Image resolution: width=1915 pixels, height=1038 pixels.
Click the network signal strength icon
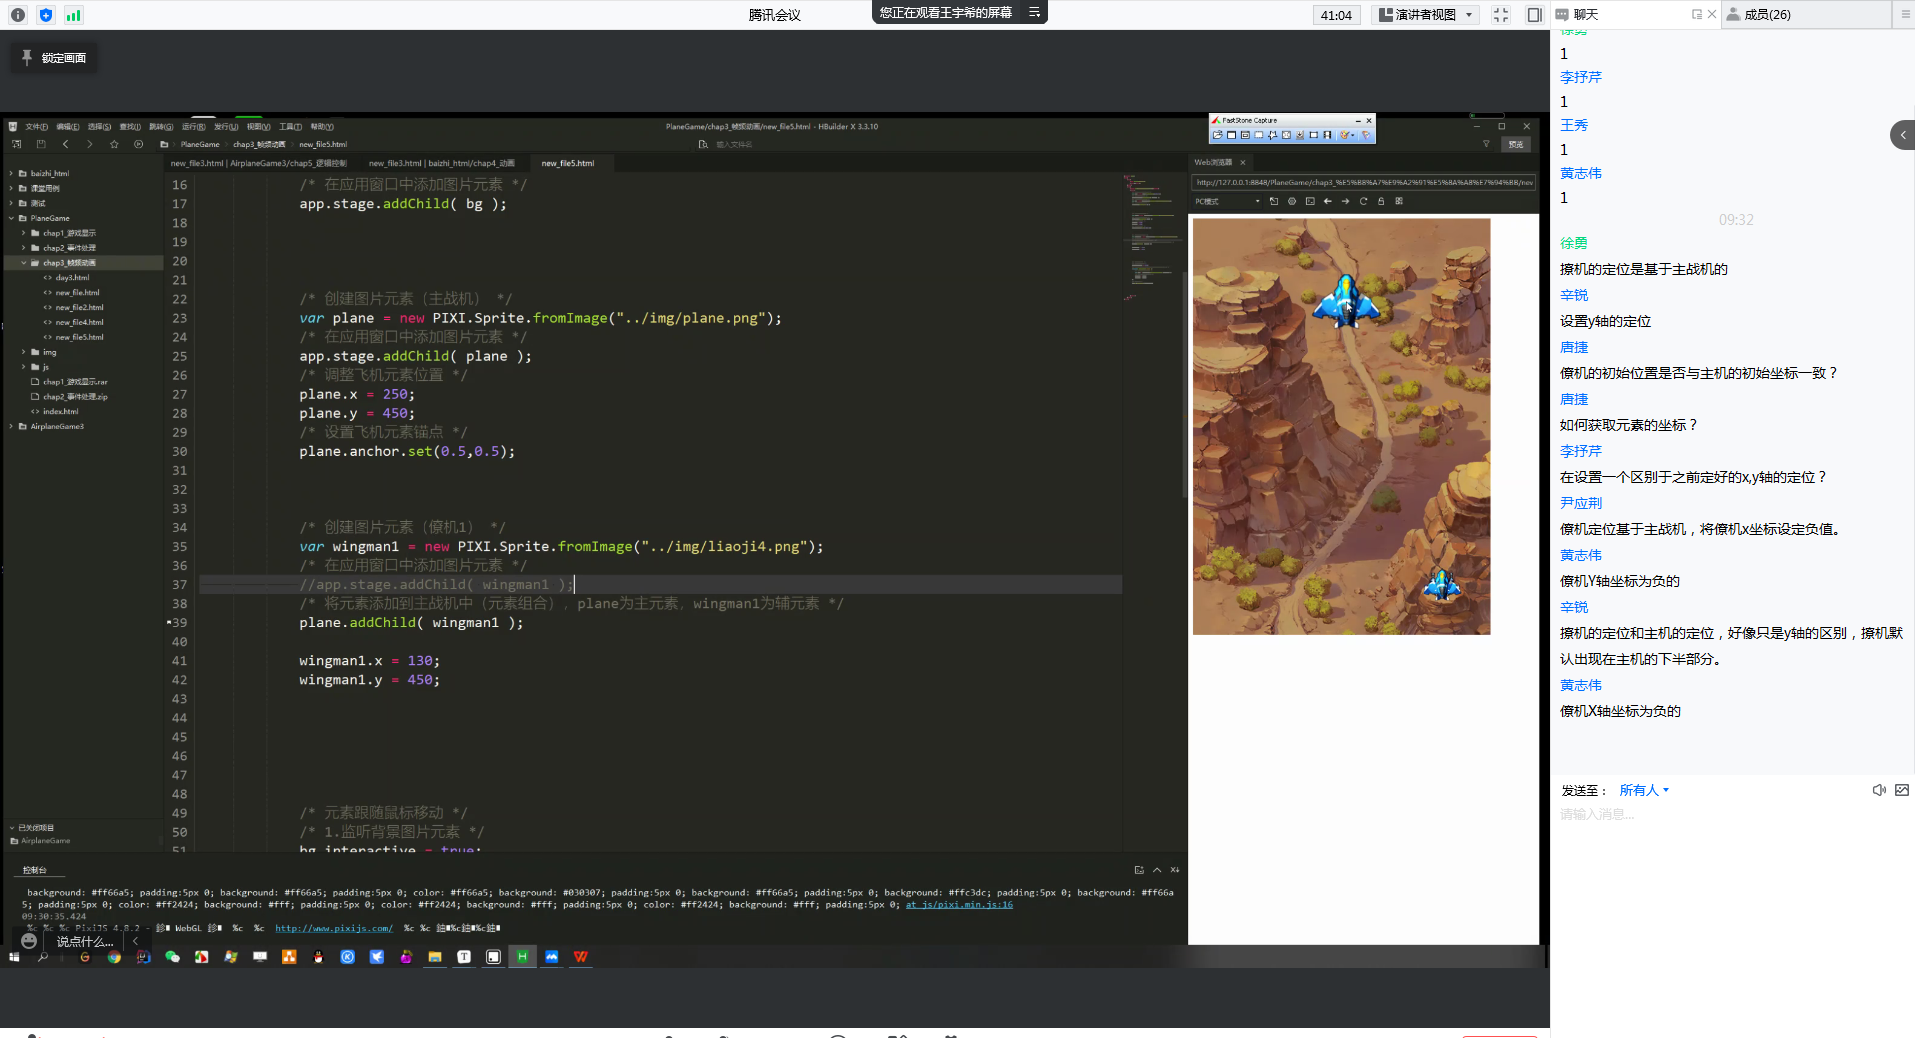73,15
